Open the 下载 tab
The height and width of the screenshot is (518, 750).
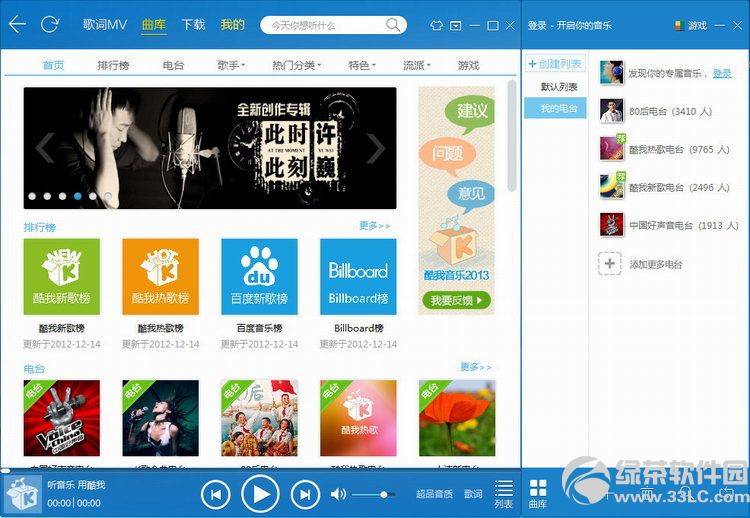193,24
